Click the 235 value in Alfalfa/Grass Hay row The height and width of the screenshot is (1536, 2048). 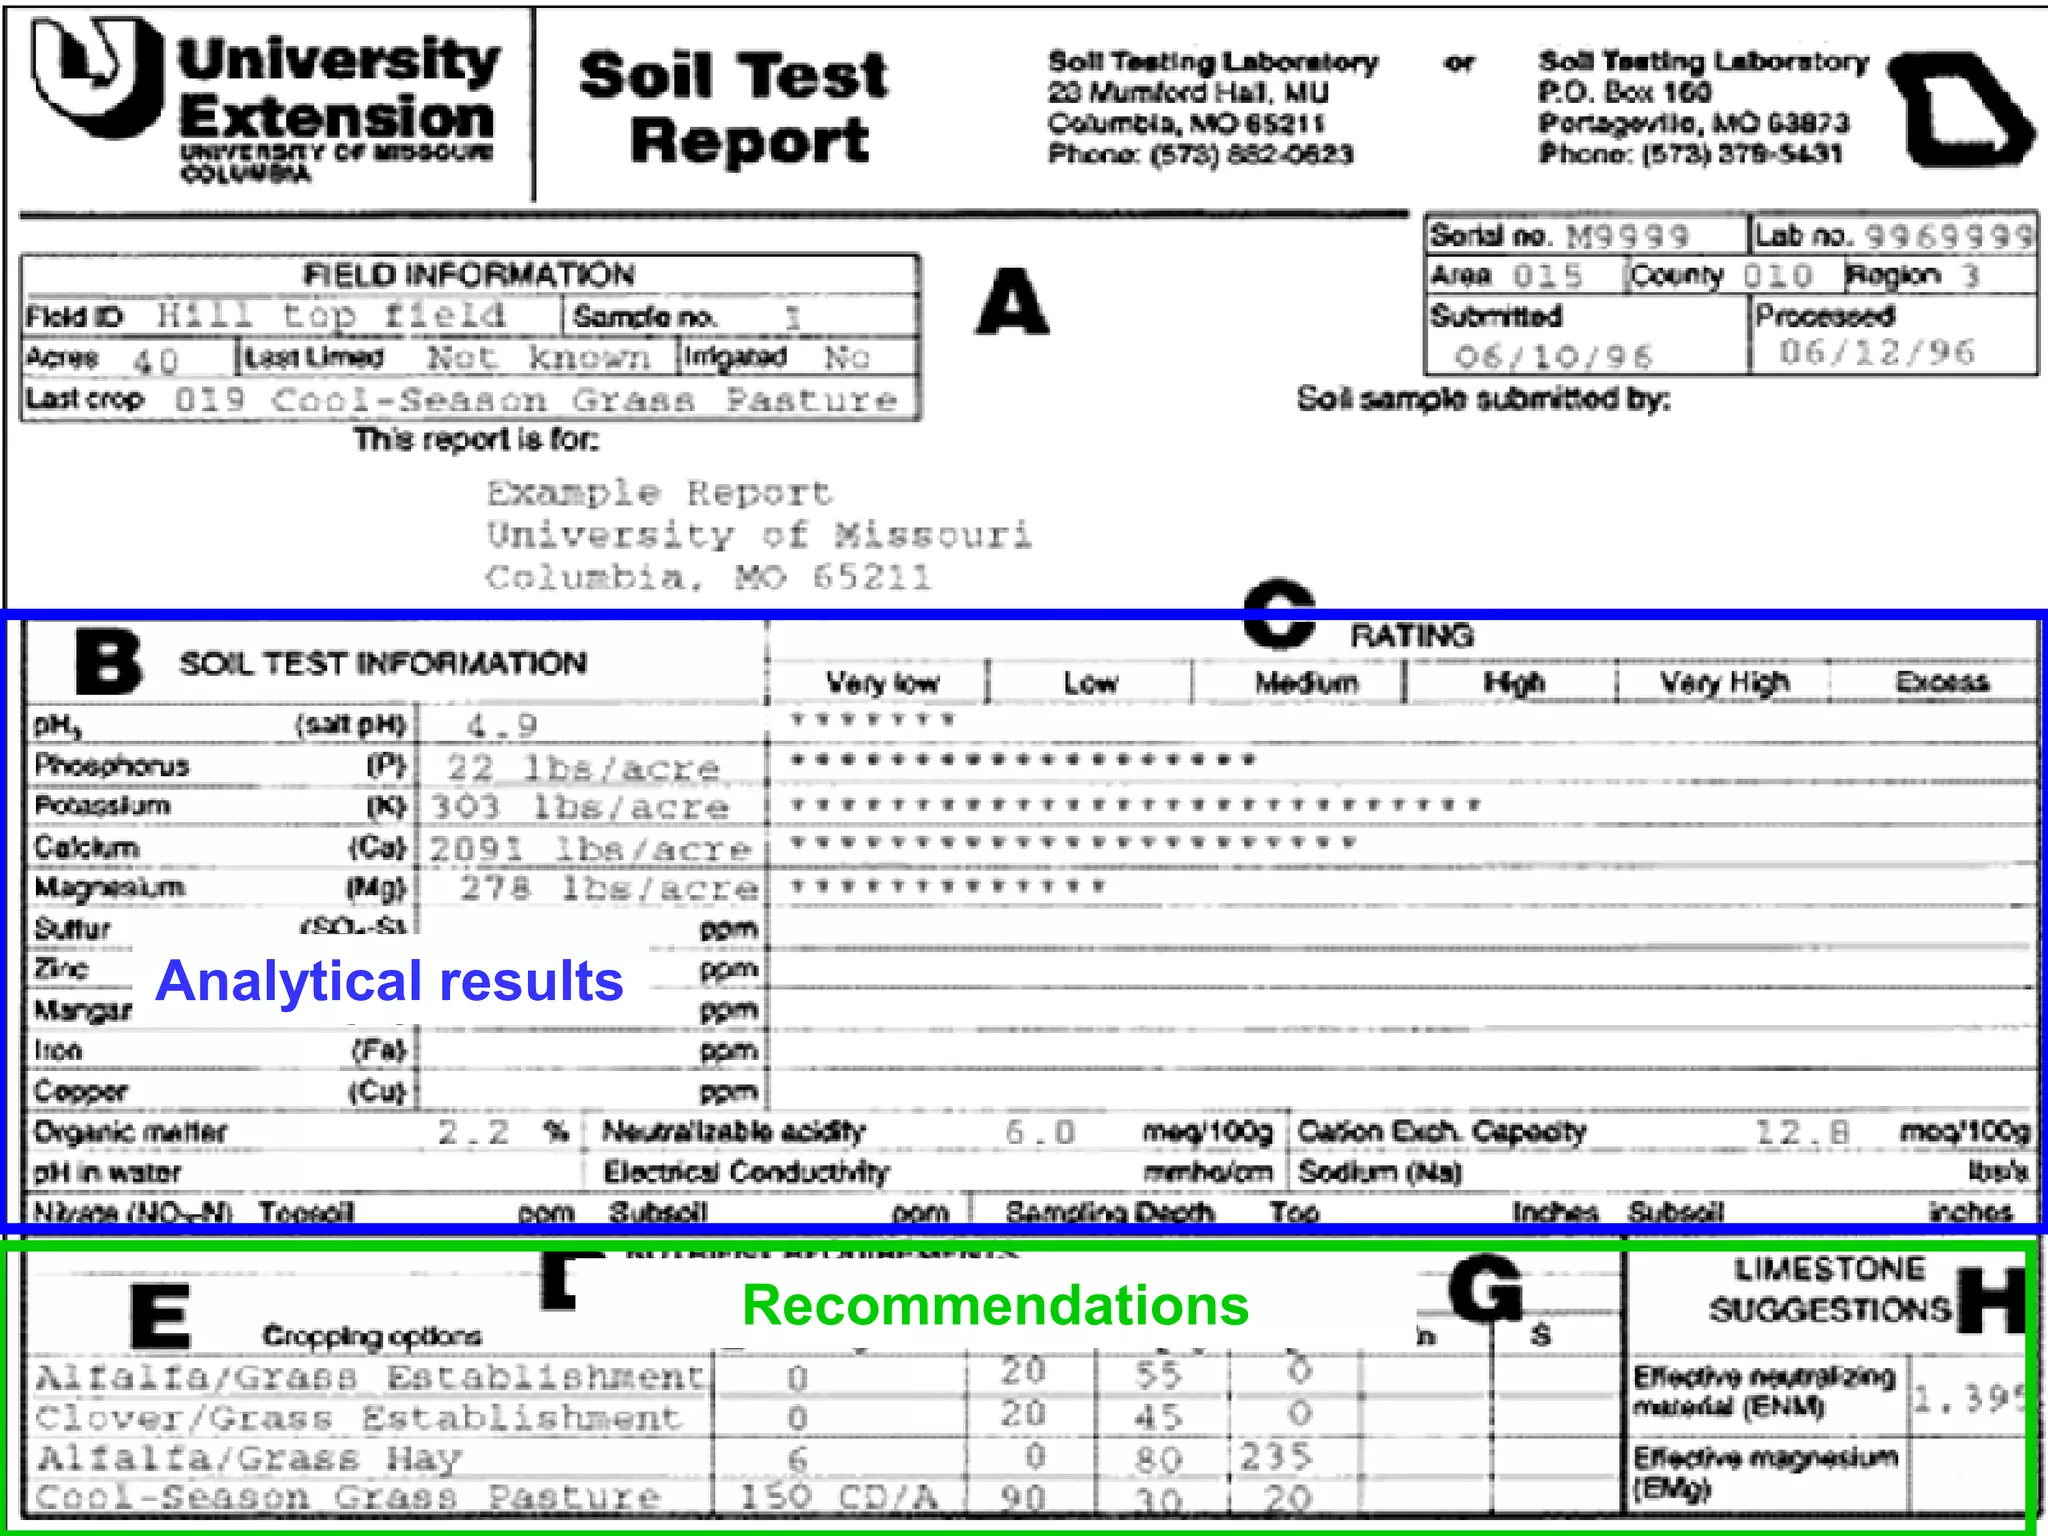pyautogui.click(x=1275, y=1456)
